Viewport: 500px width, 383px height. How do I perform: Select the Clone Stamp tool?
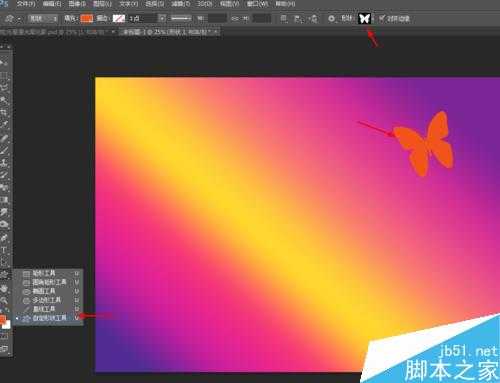pos(4,162)
